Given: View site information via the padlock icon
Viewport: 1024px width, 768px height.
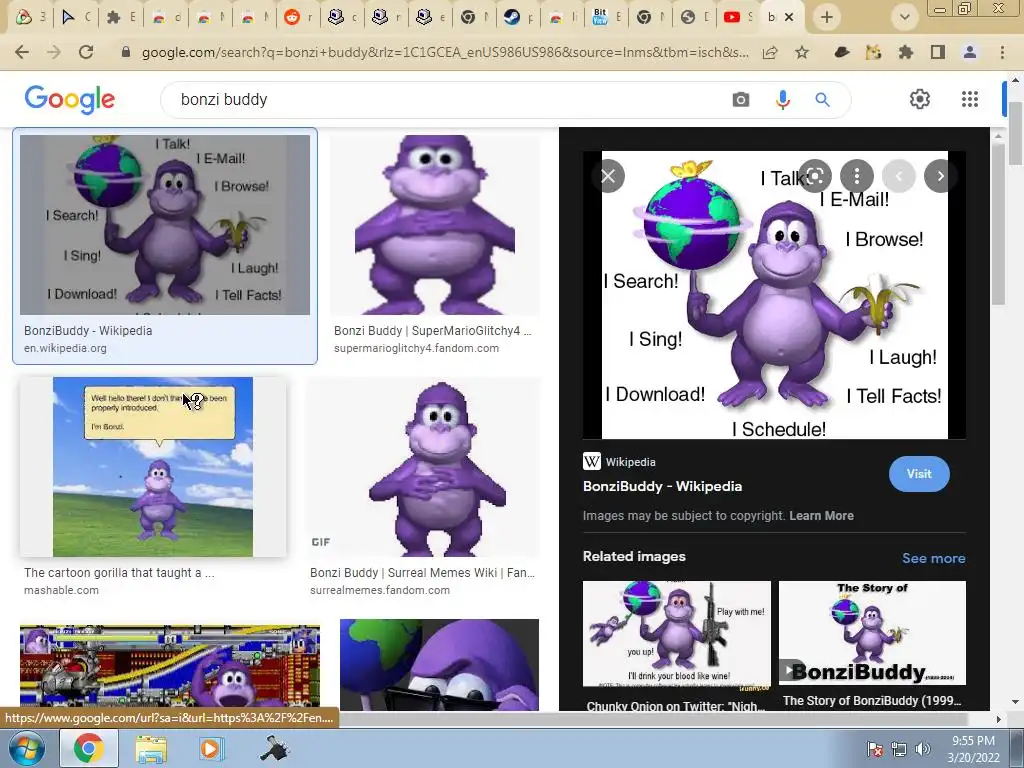Looking at the screenshot, I should (x=126, y=52).
